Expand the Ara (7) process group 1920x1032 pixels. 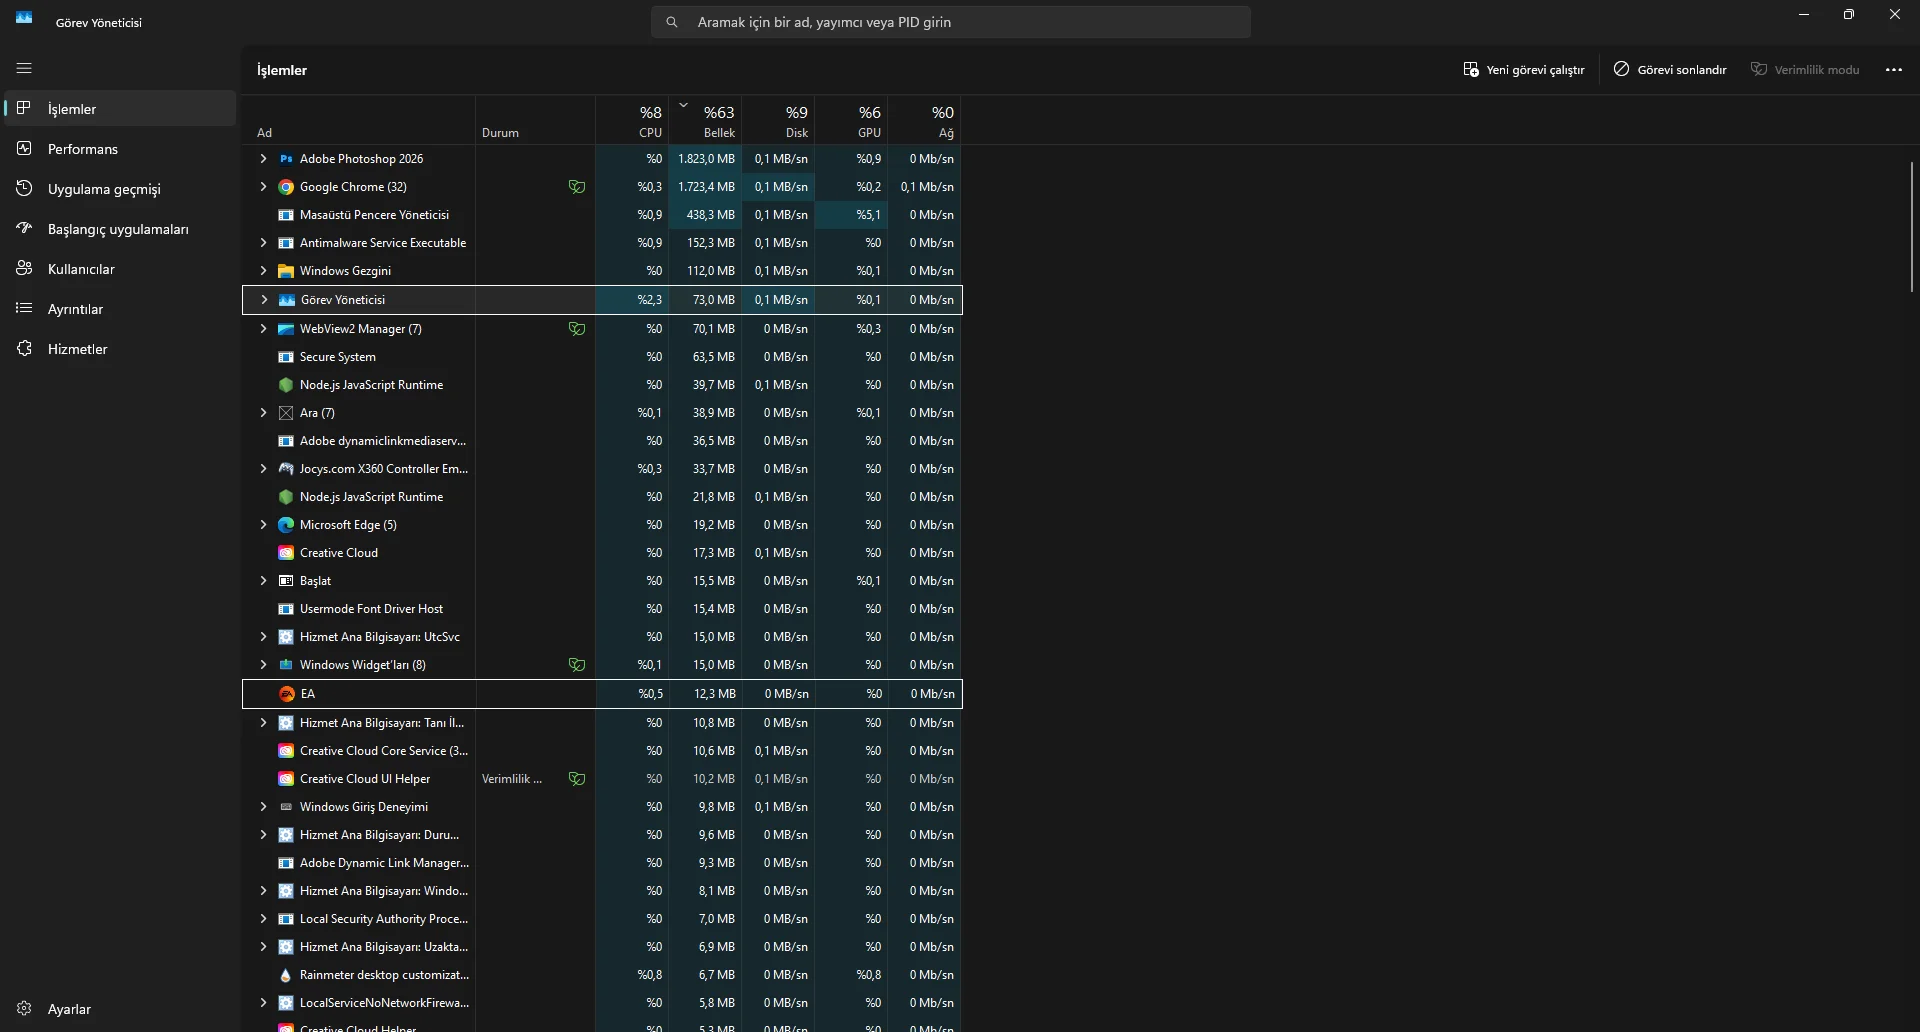(263, 413)
